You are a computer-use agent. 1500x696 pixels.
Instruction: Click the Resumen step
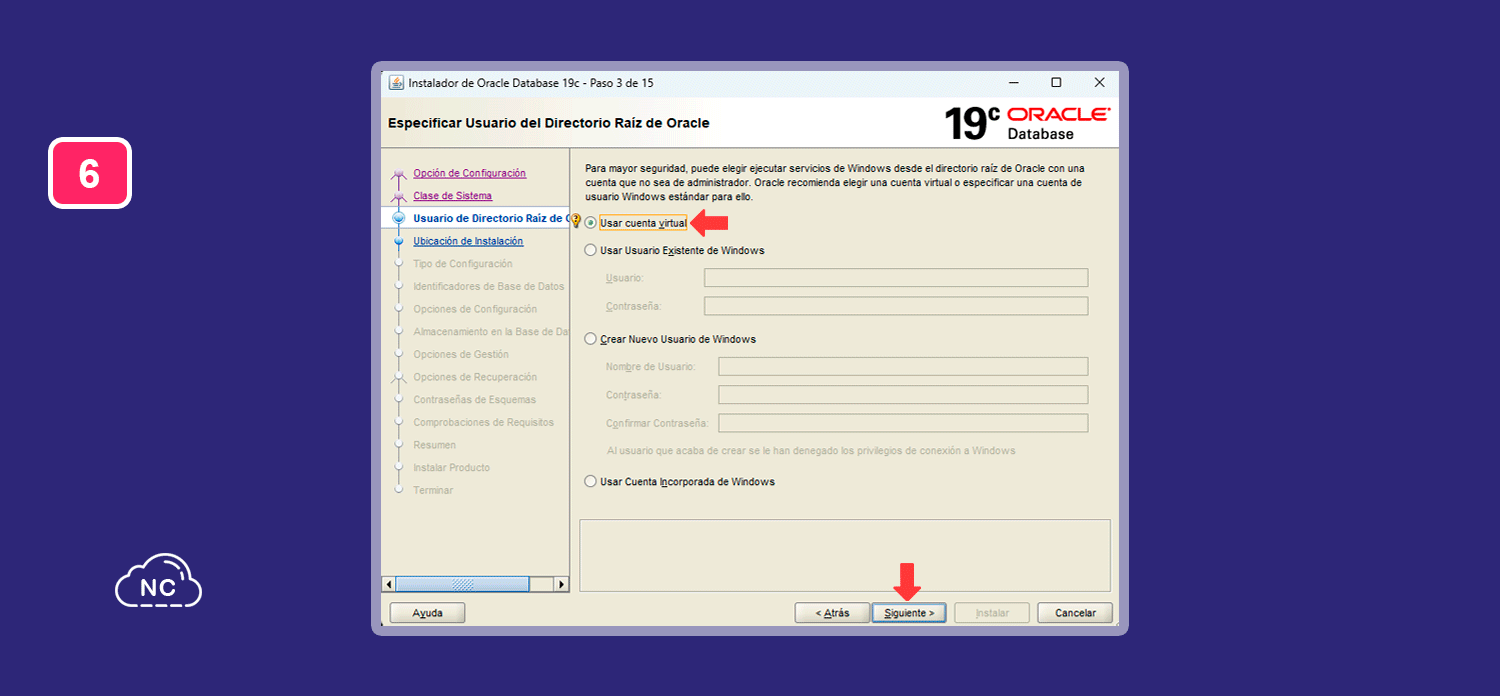[434, 445]
